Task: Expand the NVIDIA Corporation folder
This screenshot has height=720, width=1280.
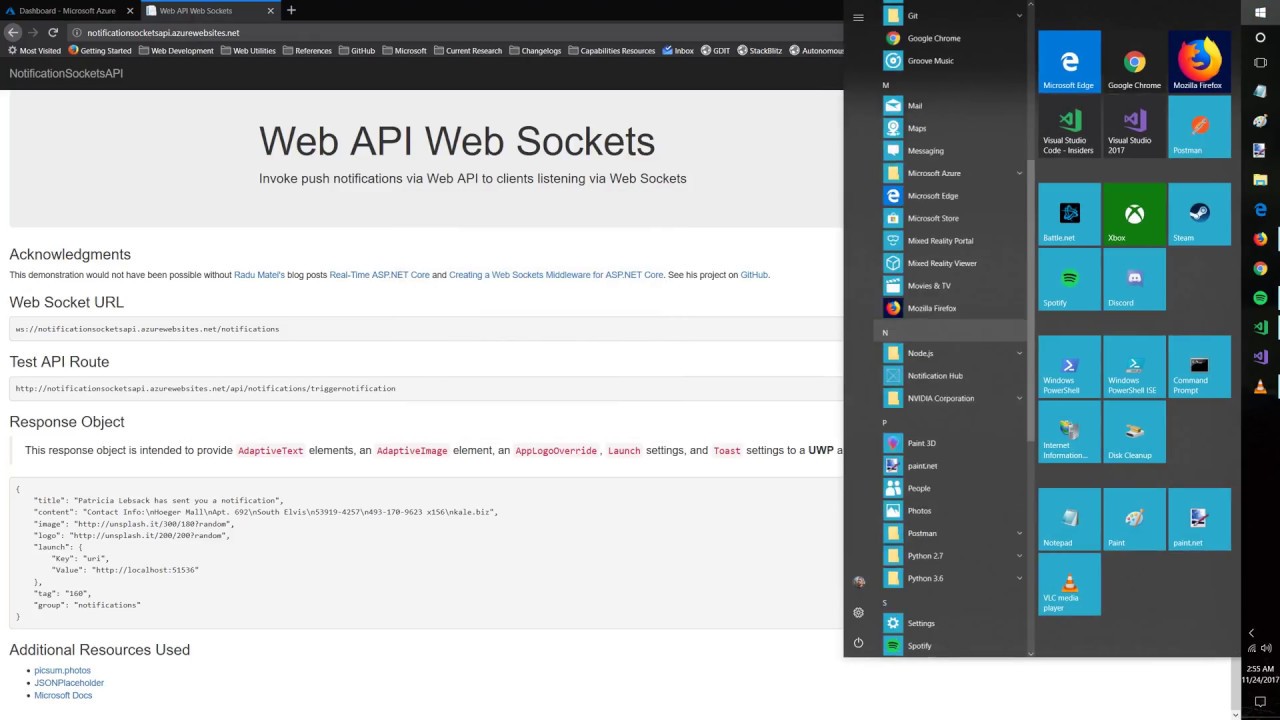Action: (953, 398)
